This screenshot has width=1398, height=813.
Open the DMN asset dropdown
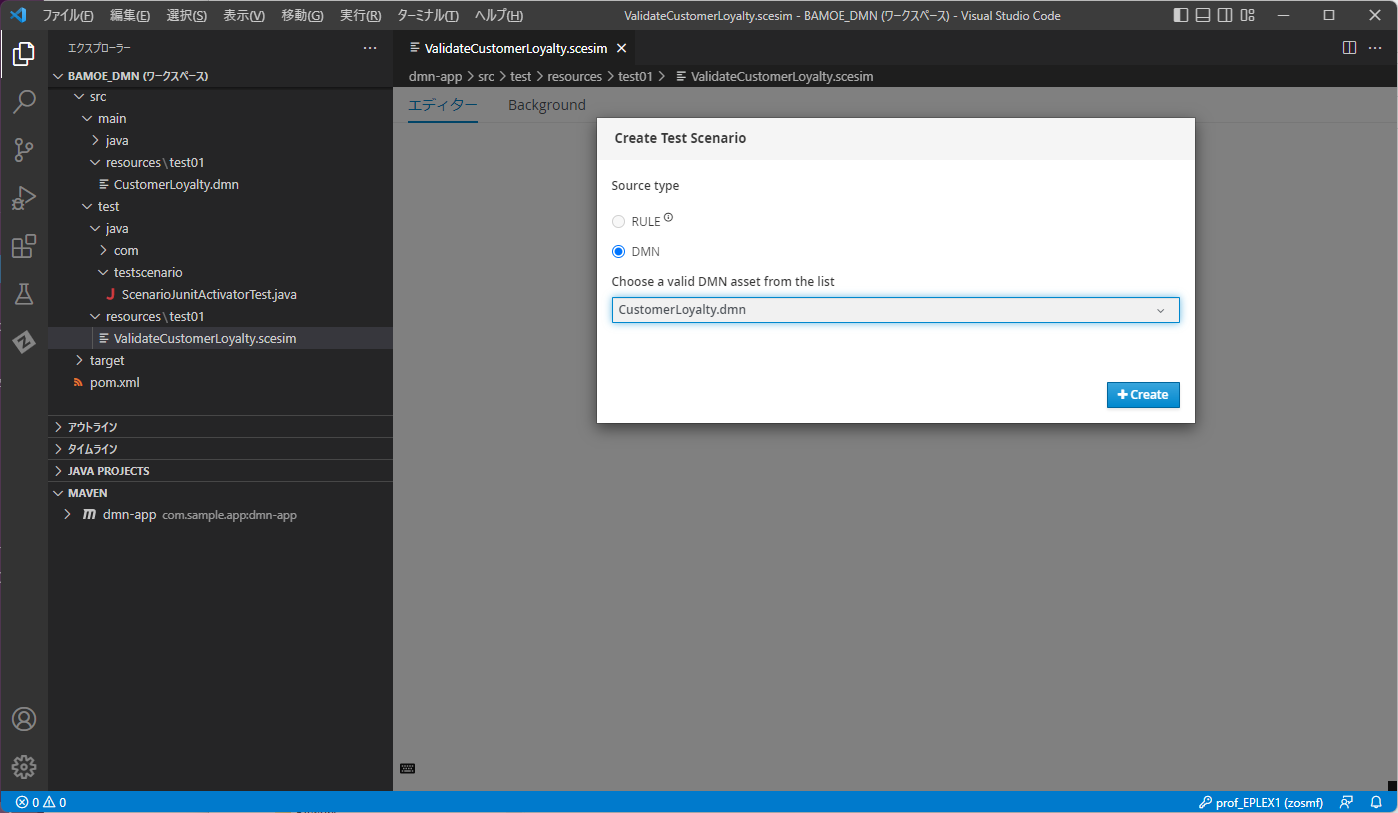895,310
